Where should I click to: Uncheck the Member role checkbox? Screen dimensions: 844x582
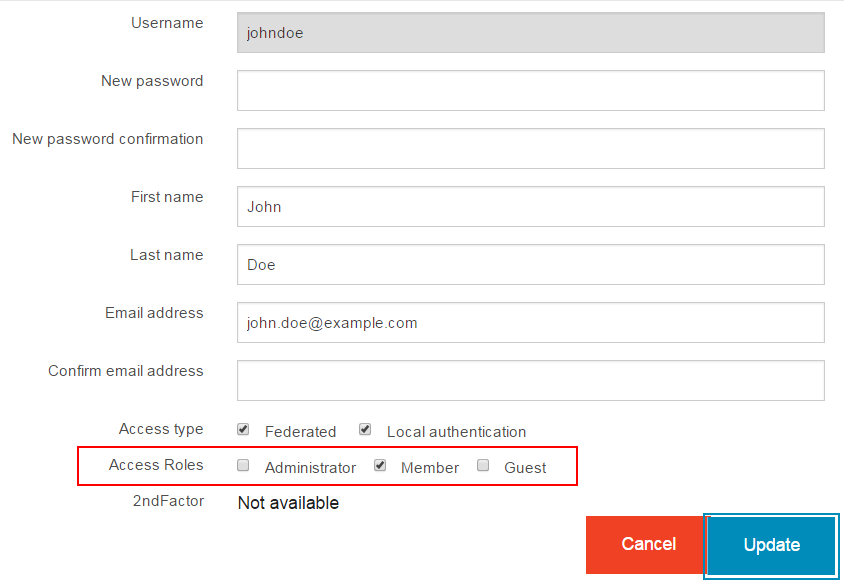(x=380, y=465)
